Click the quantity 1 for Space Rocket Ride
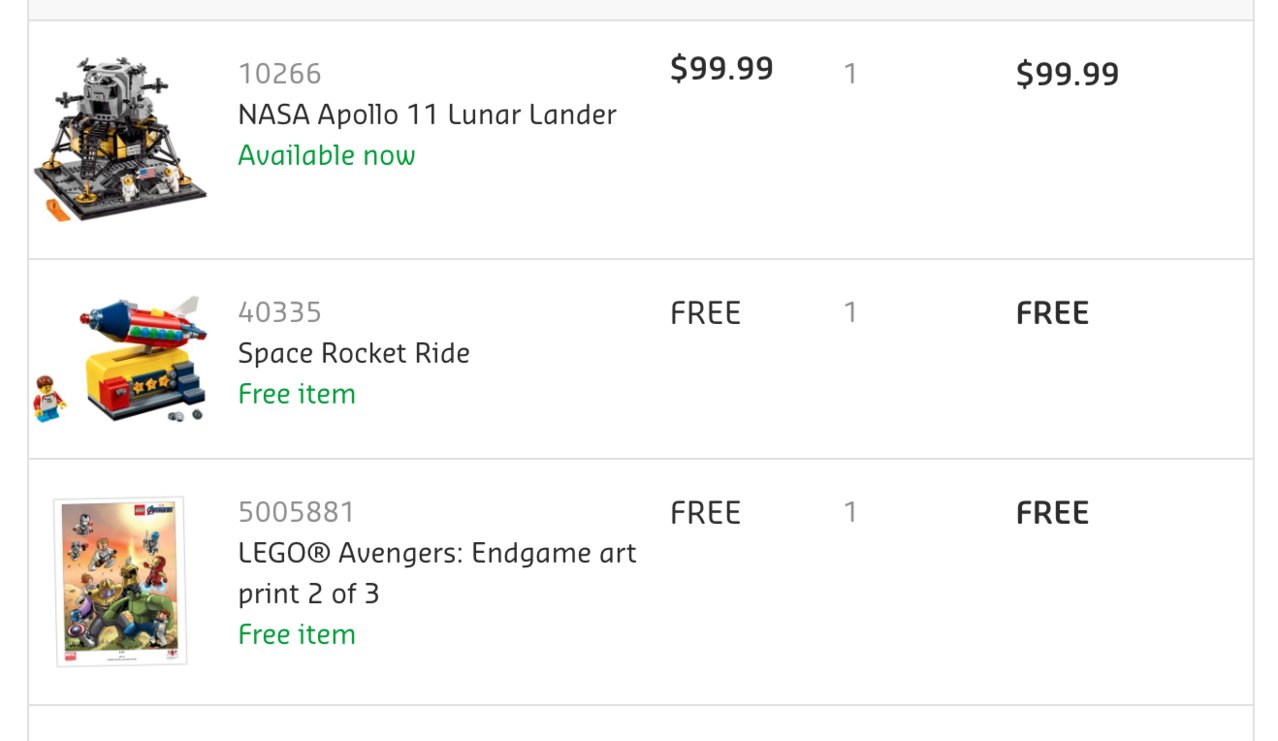This screenshot has width=1278, height=741. coord(850,313)
